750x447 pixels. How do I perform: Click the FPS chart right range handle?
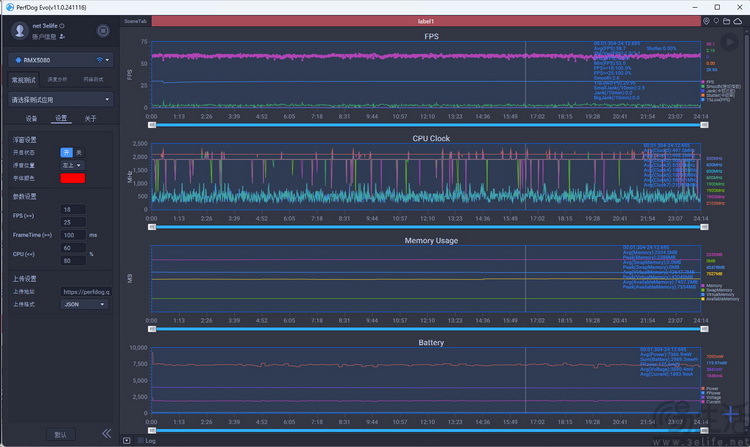coord(704,125)
